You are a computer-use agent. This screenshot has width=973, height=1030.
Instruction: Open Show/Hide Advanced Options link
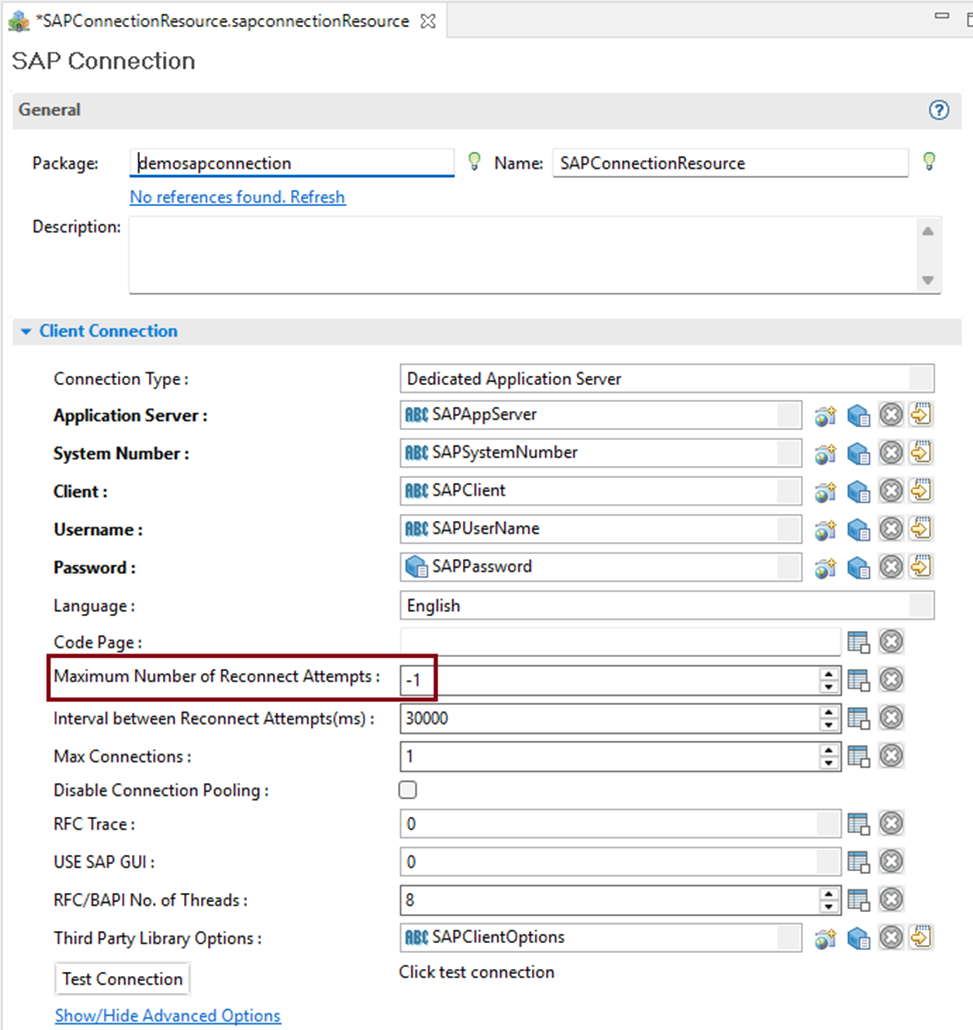168,1016
